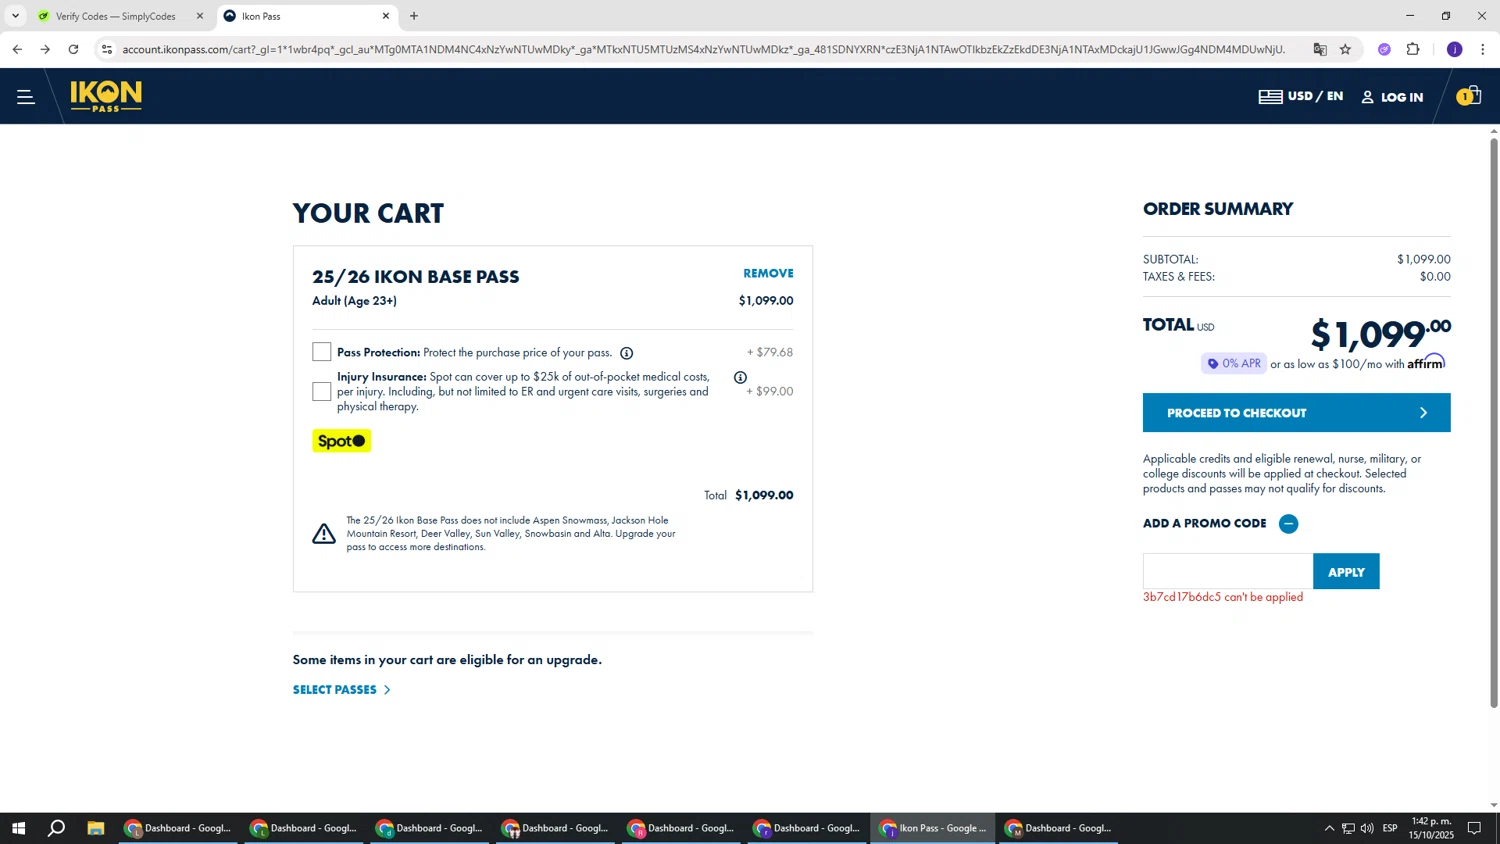Click the 25/26 IKON BASE PASS title
Screen dimensions: 1500x844
[x=416, y=277]
